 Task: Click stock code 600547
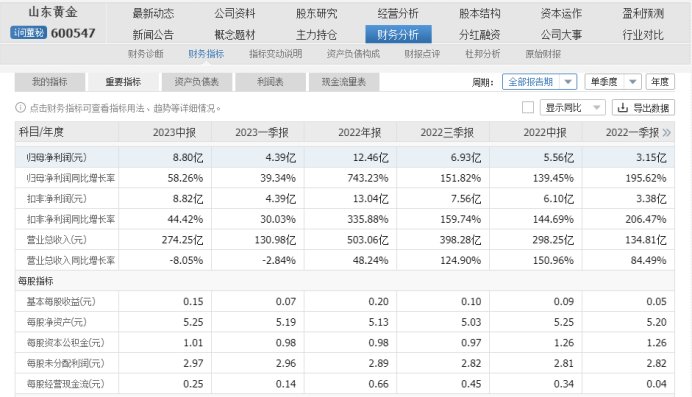(x=73, y=33)
